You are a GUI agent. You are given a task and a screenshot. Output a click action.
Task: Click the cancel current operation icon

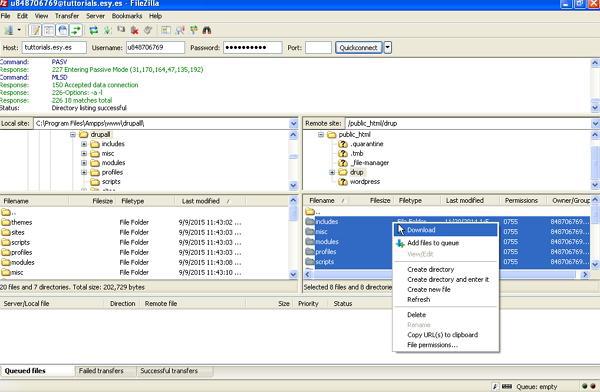click(121, 30)
